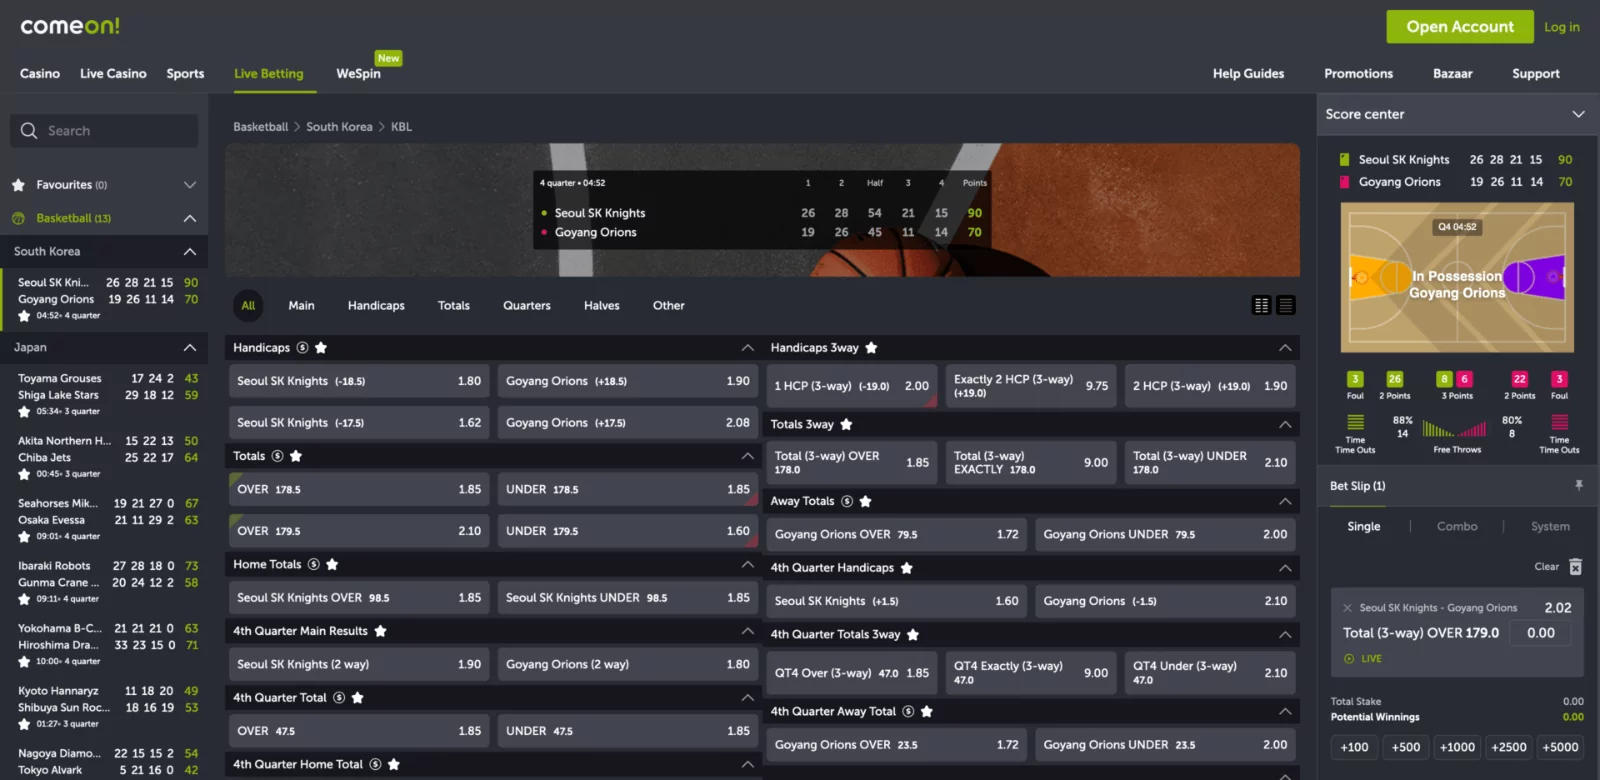The width and height of the screenshot is (1600, 780).
Task: Collapse the 4th Quarter Away Total market
Action: point(1285,712)
